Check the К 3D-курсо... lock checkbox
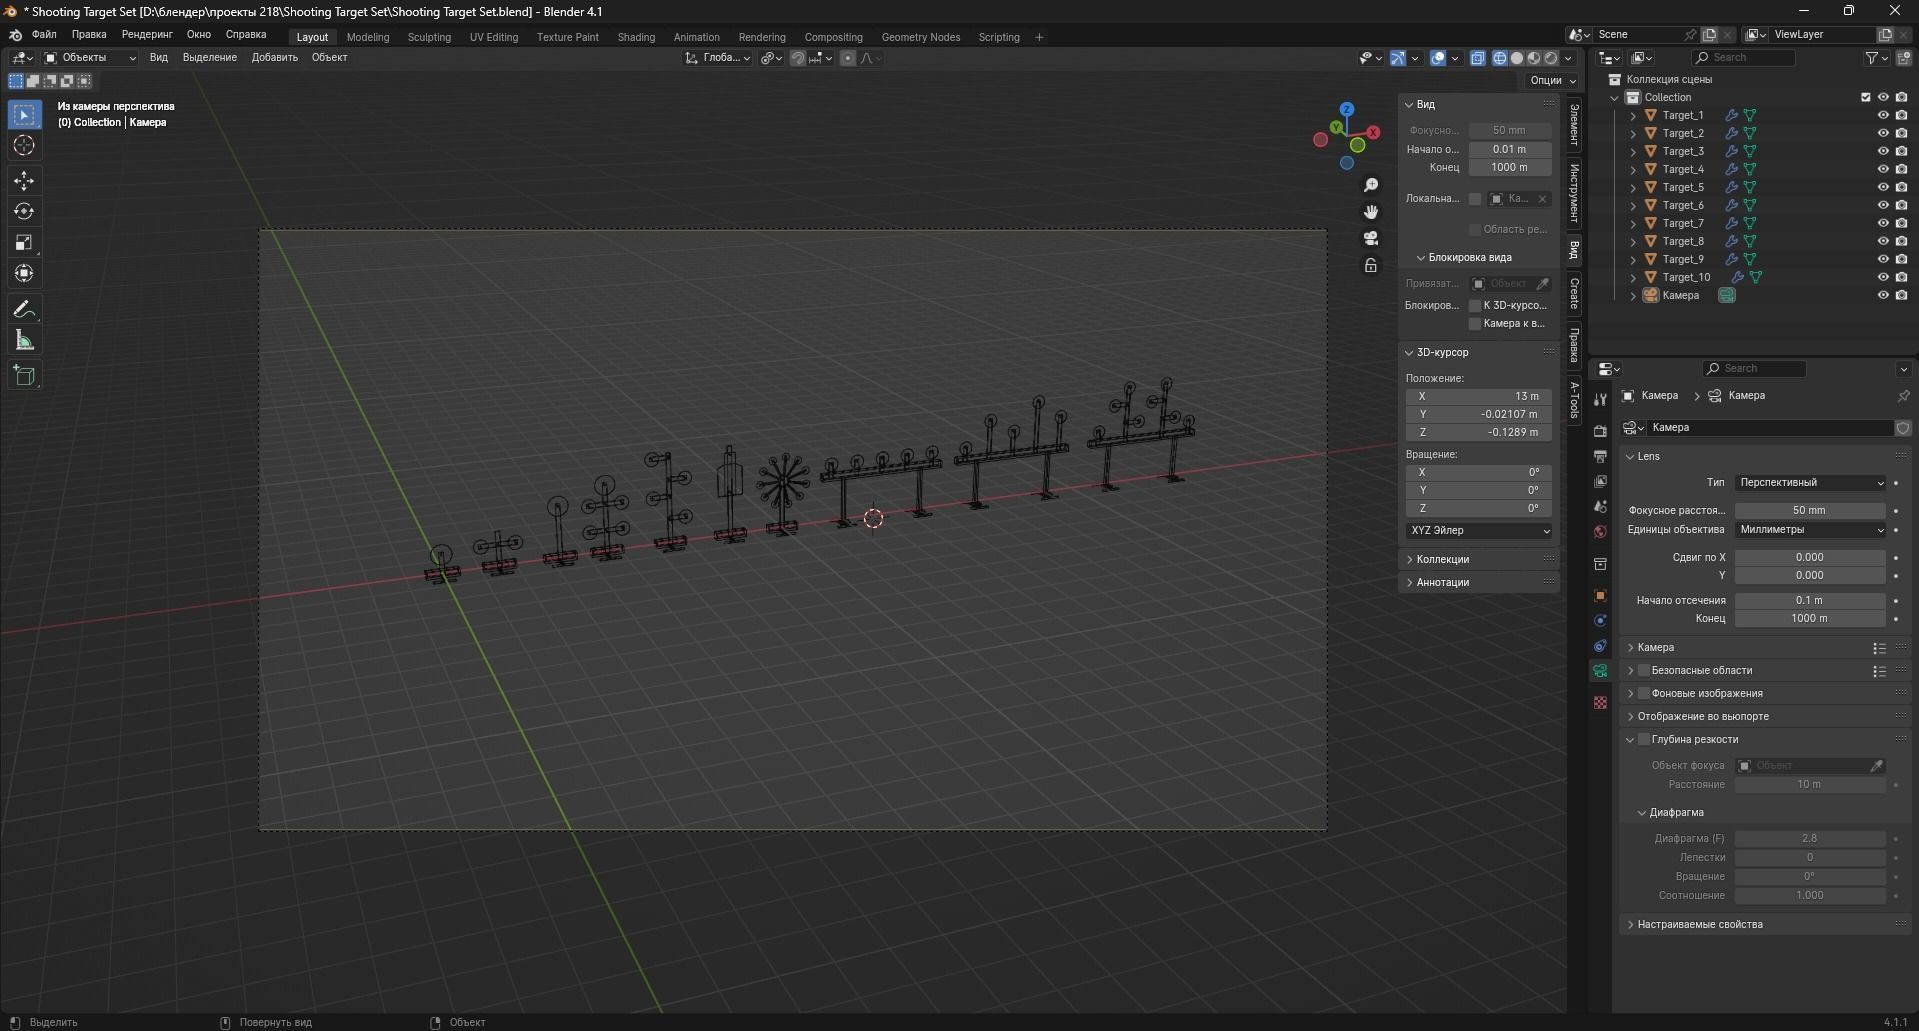Screen dimensions: 1919x1031 click(1474, 306)
